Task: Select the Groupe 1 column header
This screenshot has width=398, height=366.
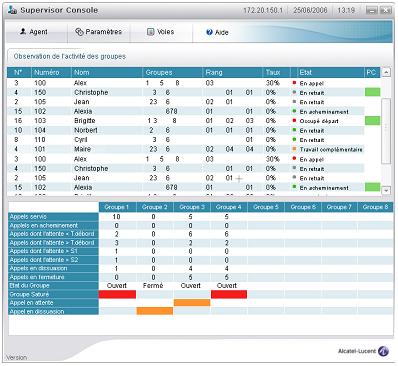Action: tap(117, 207)
